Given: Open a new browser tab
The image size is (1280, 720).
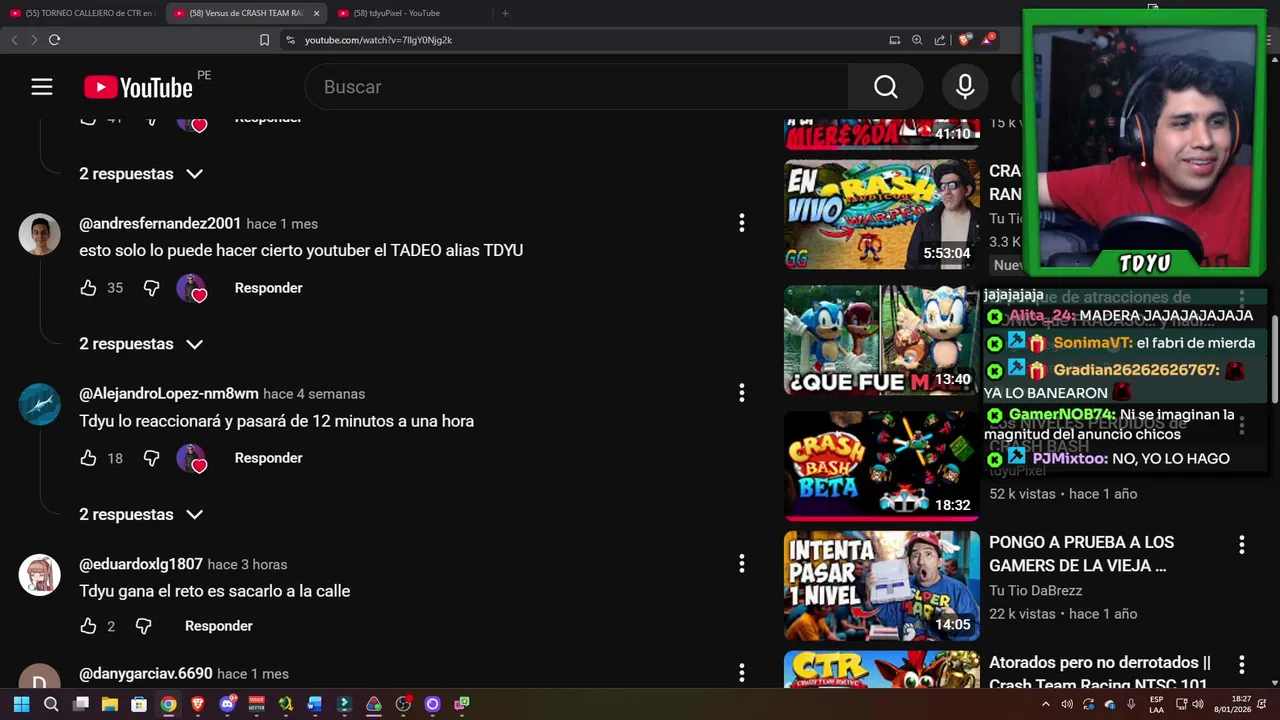Looking at the screenshot, I should point(505,13).
